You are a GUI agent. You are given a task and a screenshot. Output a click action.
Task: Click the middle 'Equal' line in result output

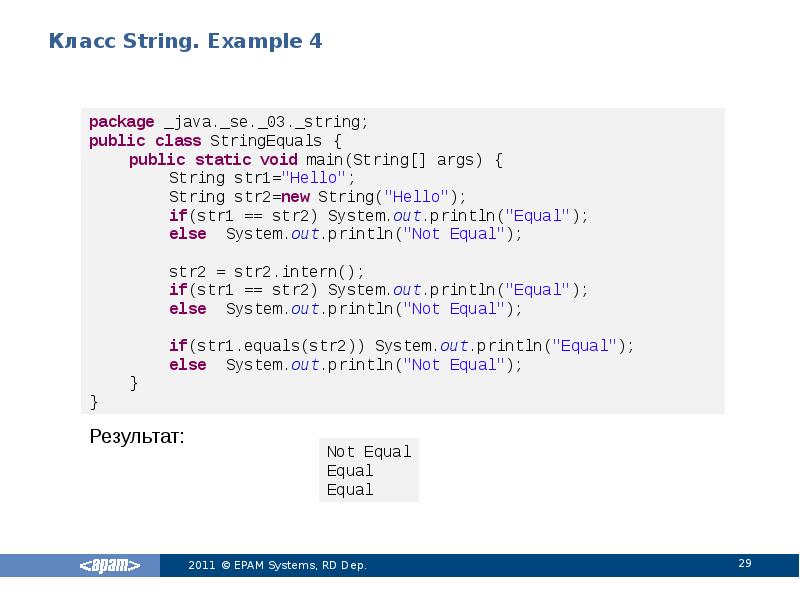pos(350,471)
